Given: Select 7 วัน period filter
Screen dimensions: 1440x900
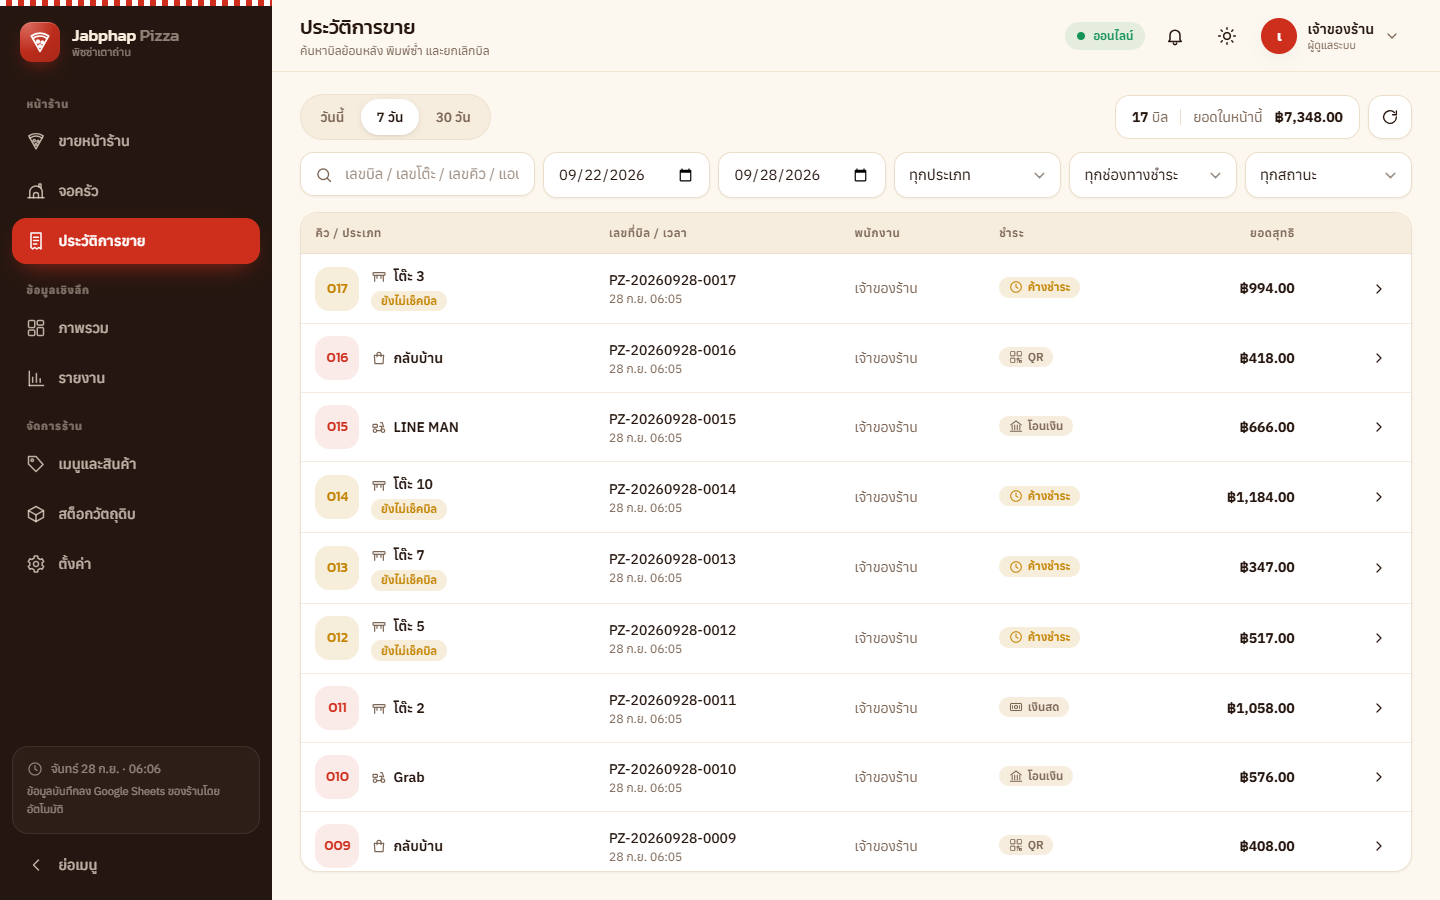Looking at the screenshot, I should (x=390, y=117).
